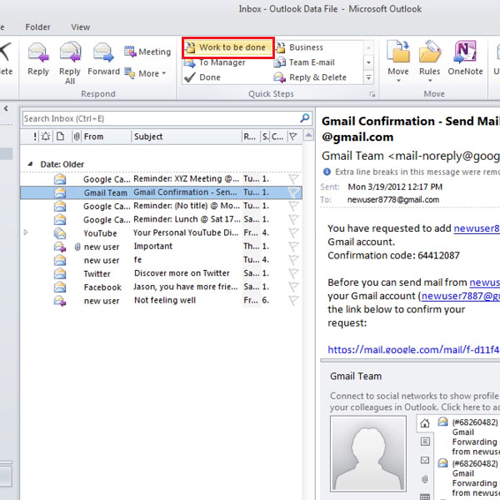Click the Reply button icon
Image resolution: width=500 pixels, height=500 pixels.
(x=38, y=52)
